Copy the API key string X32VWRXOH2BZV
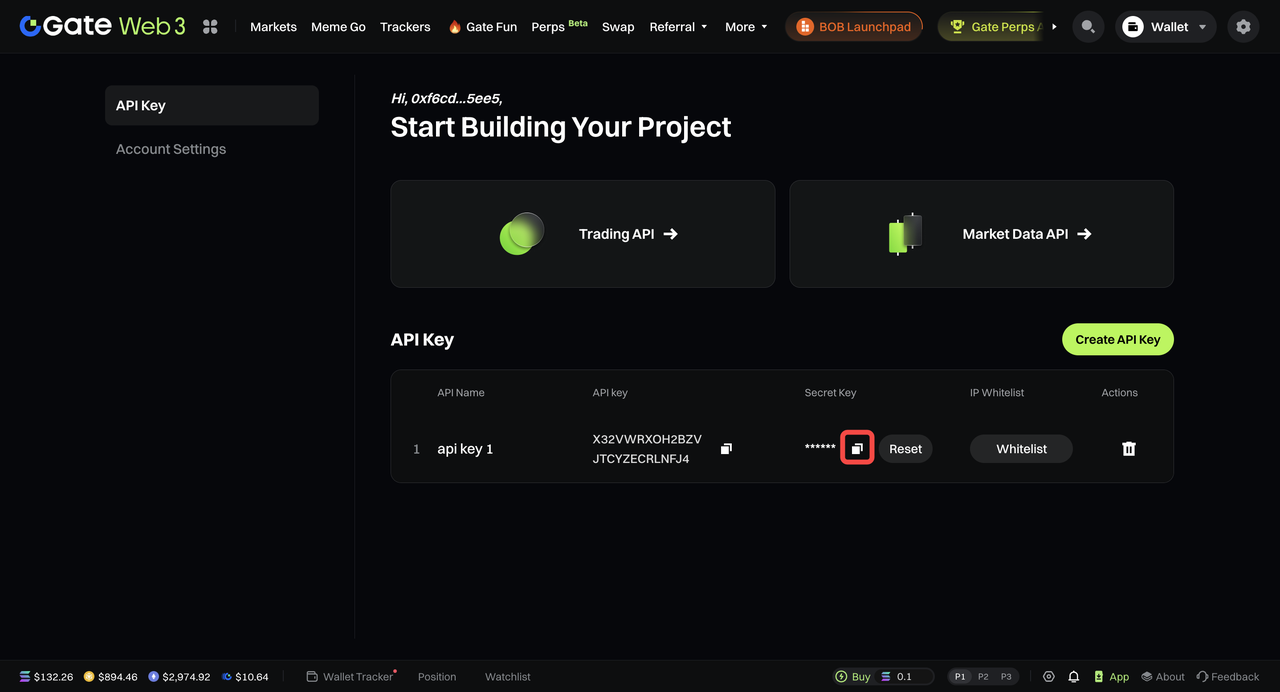The image size is (1280, 692). click(726, 449)
